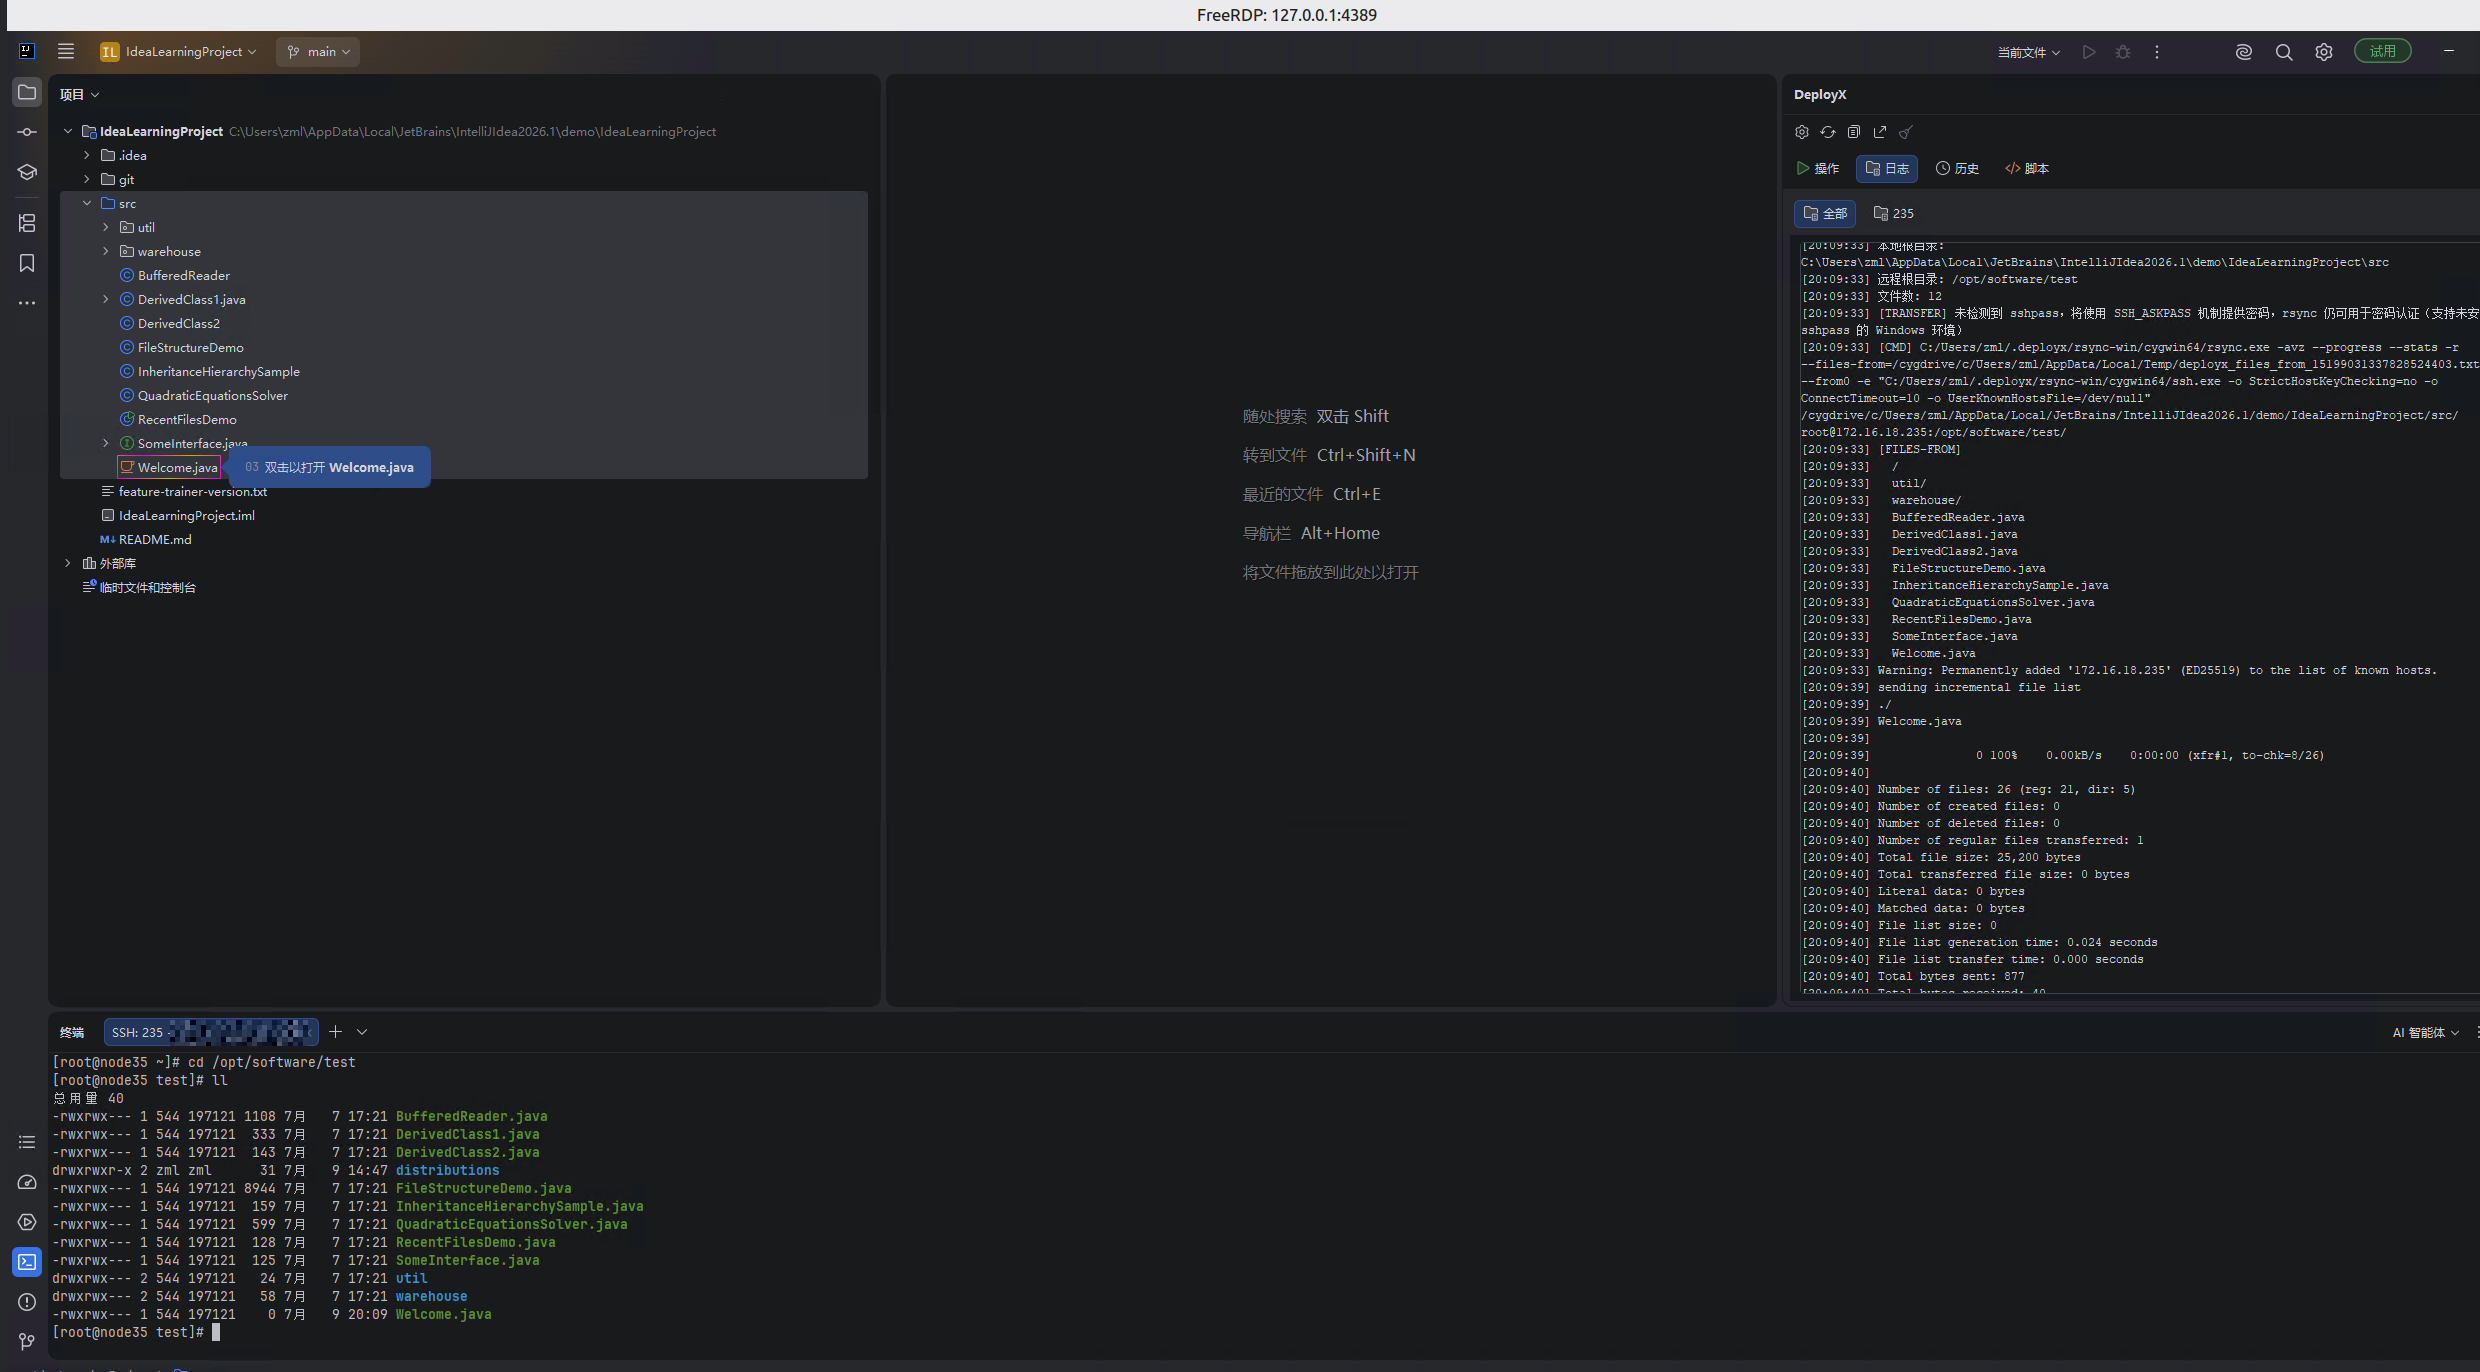
Task: Open Search Everywhere magnifier icon
Action: tap(2284, 52)
